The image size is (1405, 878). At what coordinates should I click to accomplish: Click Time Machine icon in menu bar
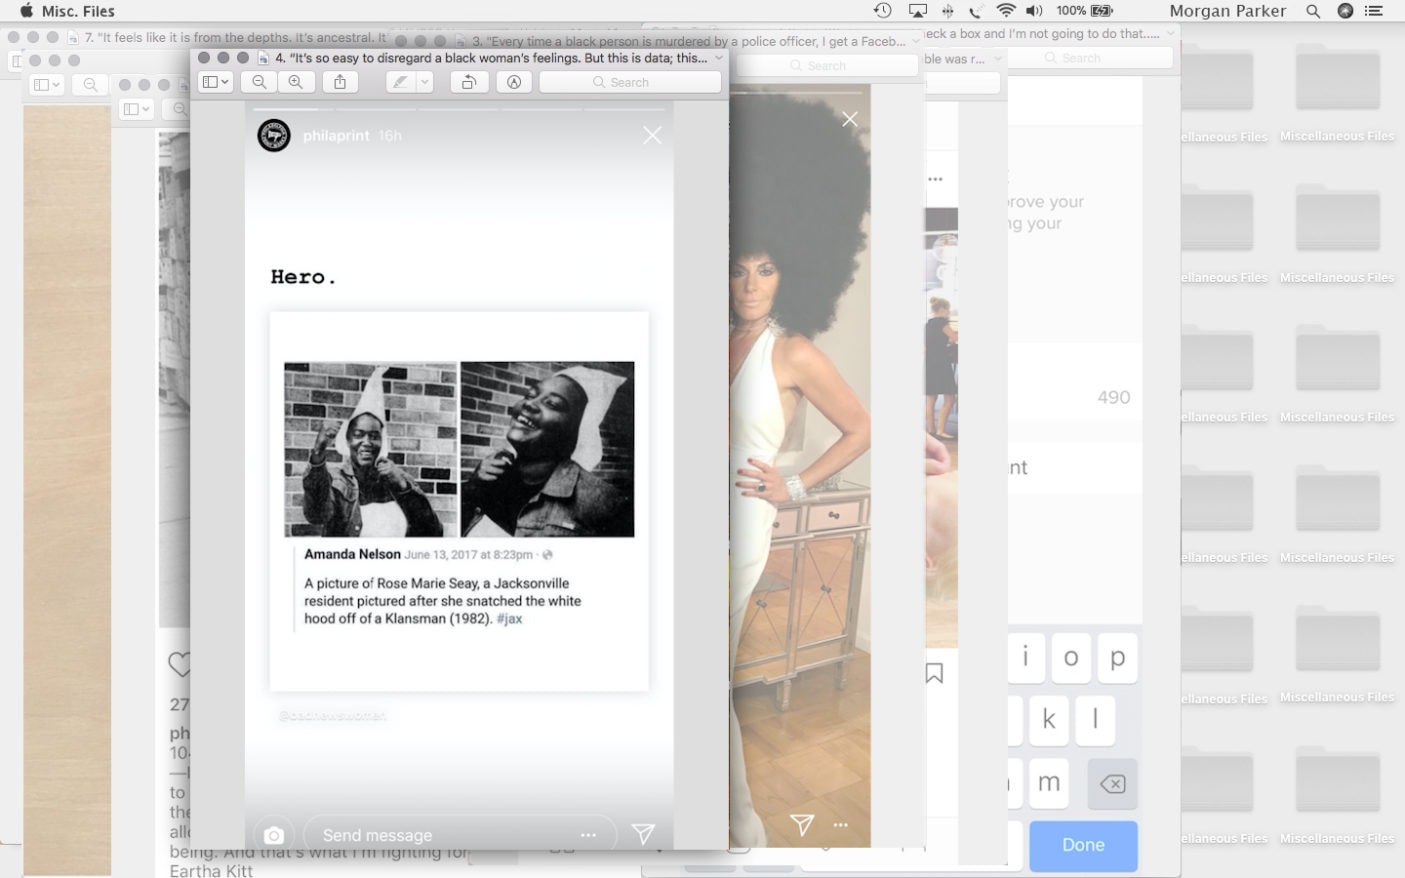coord(882,11)
